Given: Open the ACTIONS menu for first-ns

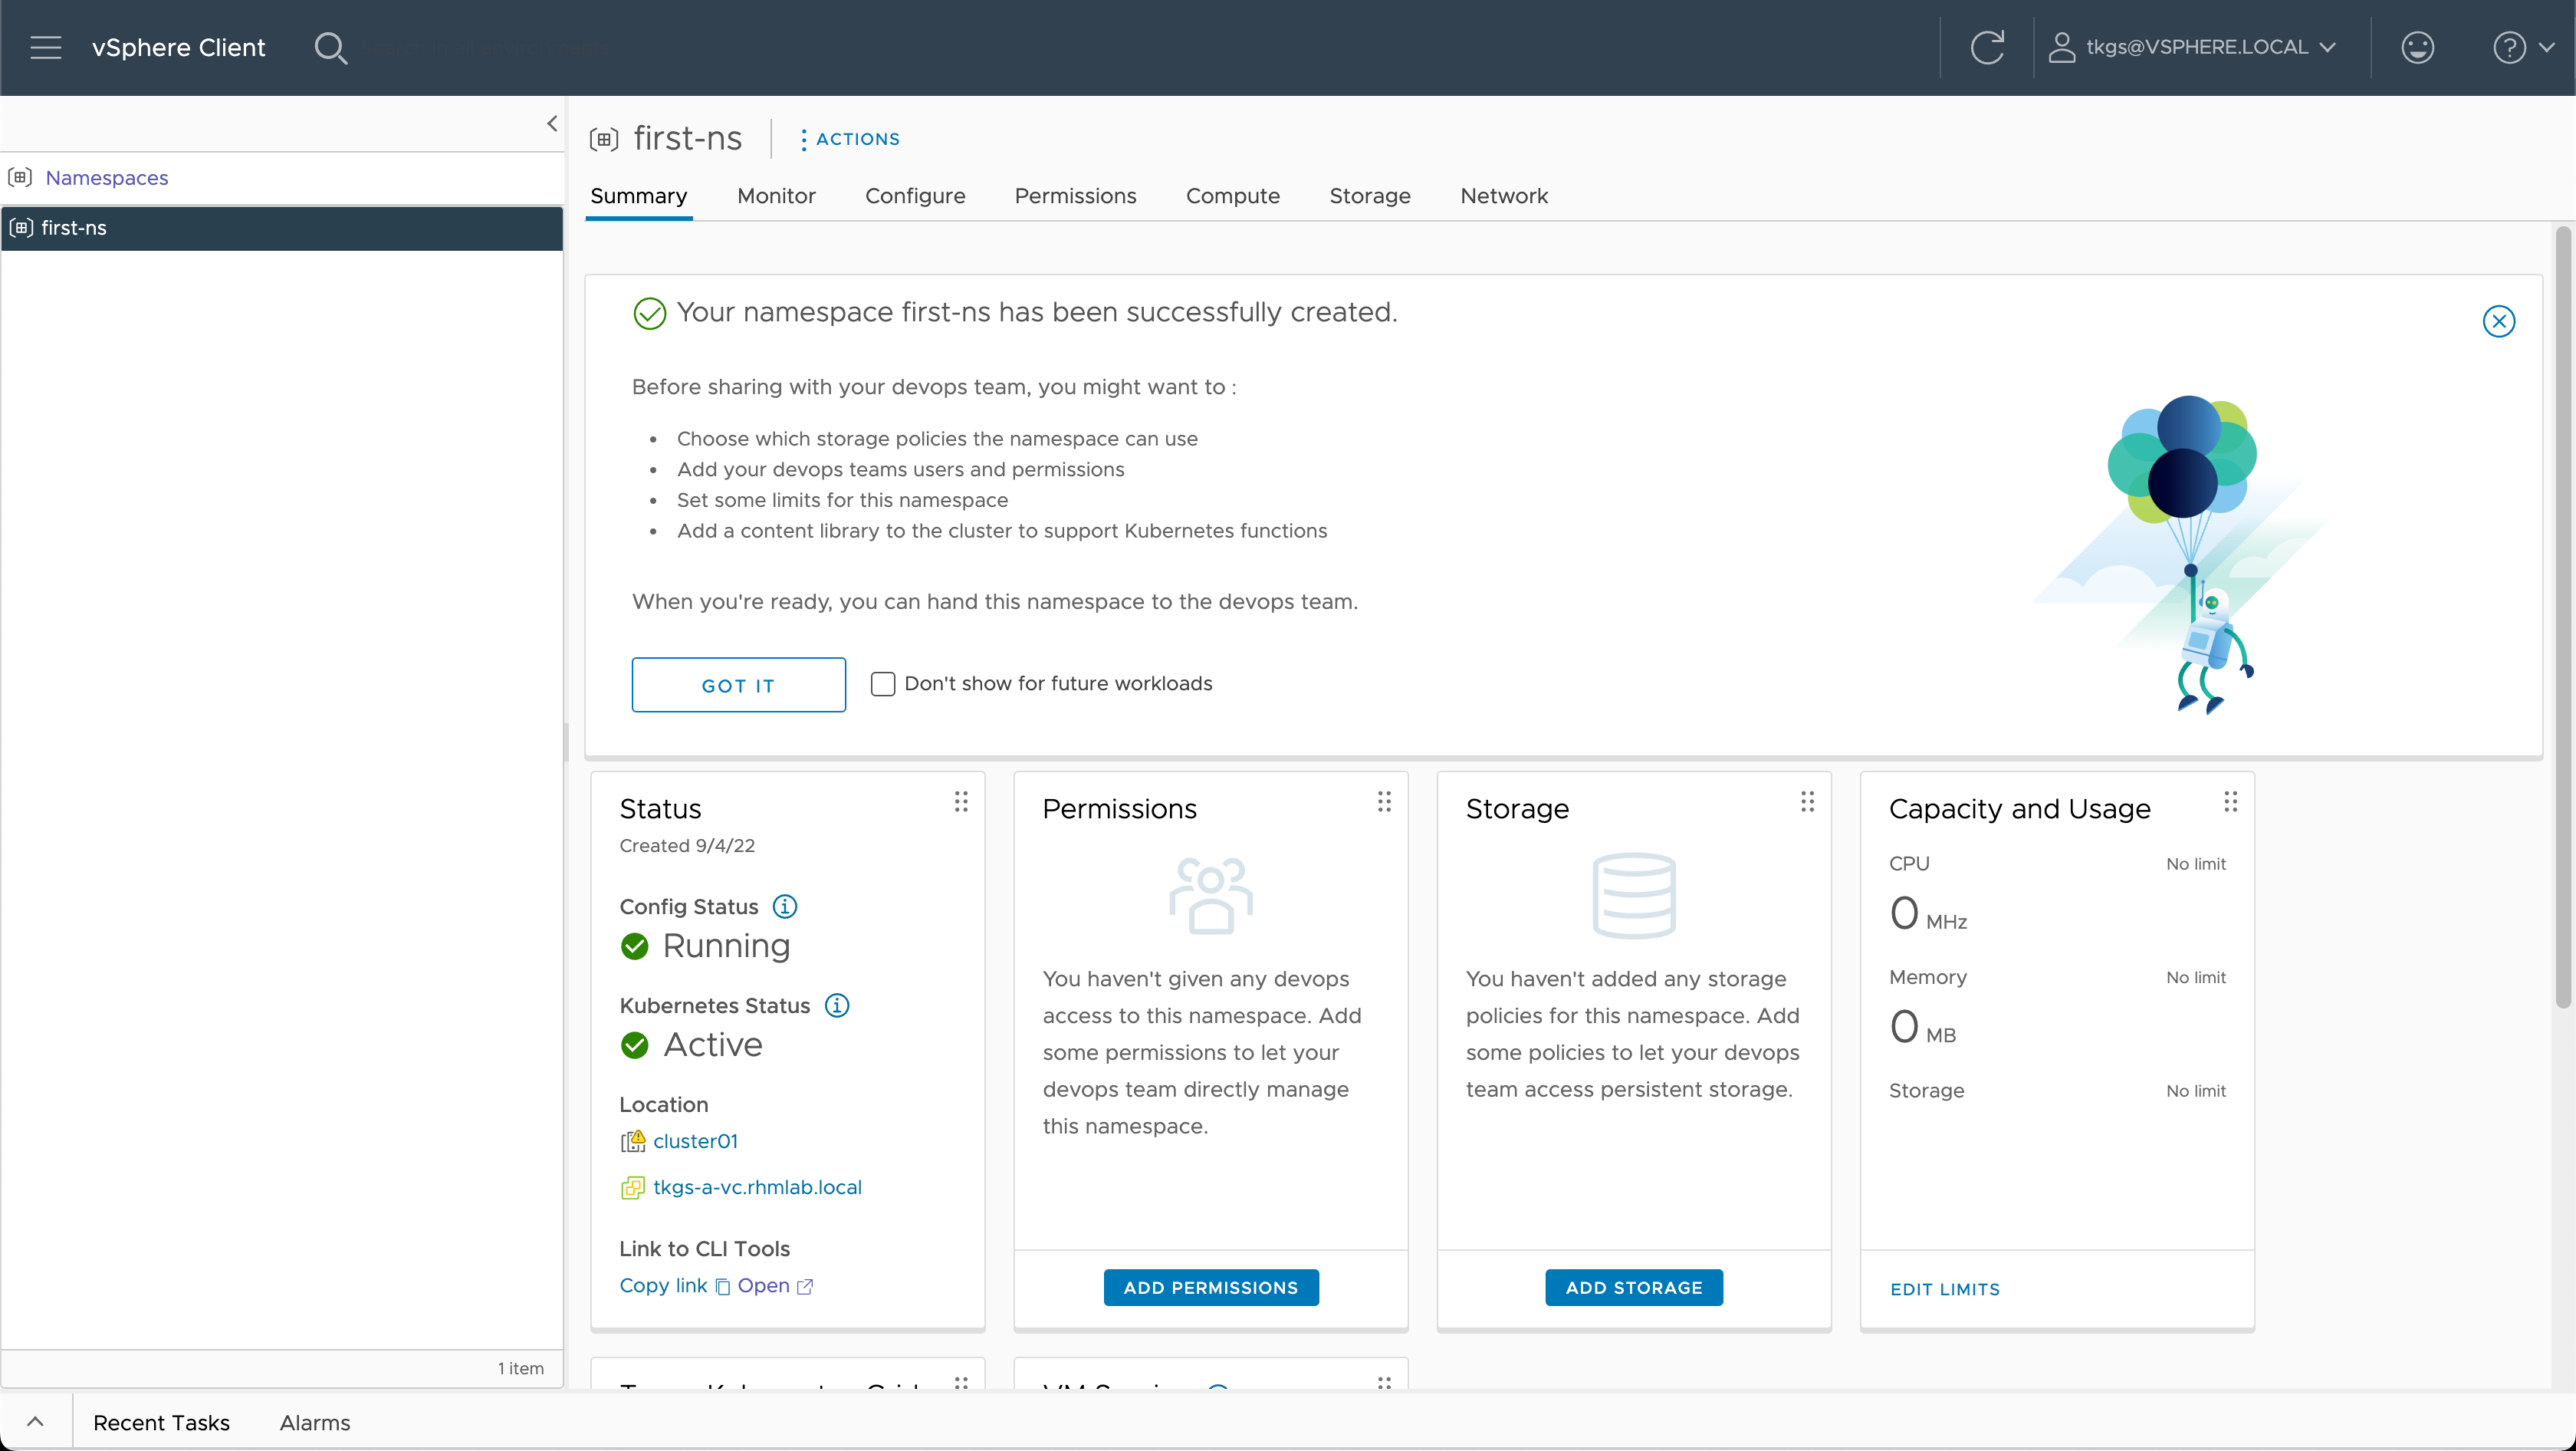Looking at the screenshot, I should point(849,139).
